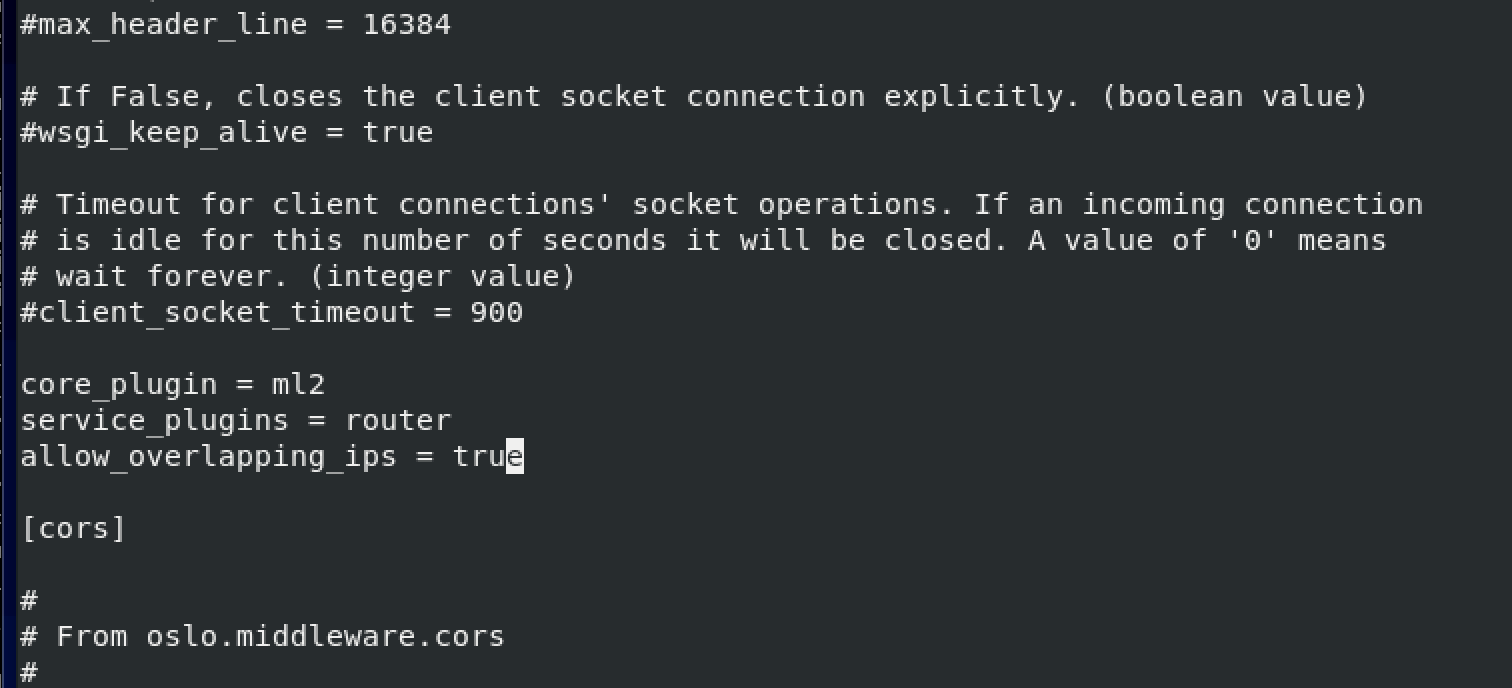The height and width of the screenshot is (688, 1512).
Task: Click the Timeout for client connections comment line
Action: (x=721, y=205)
